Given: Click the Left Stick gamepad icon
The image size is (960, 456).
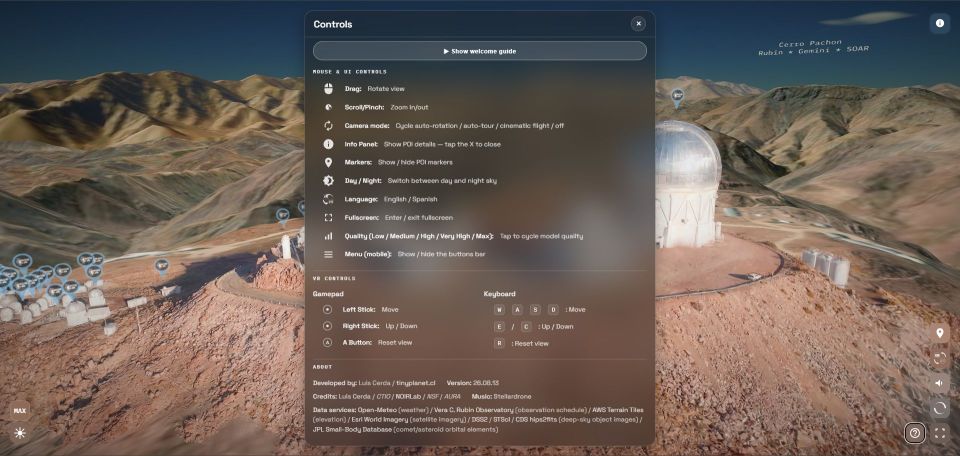Looking at the screenshot, I should (328, 310).
